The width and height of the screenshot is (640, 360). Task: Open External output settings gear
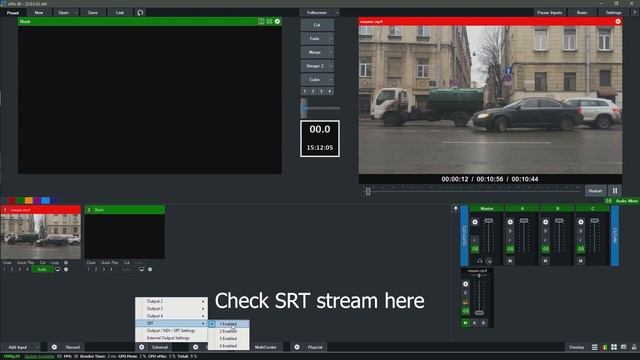coord(142,347)
